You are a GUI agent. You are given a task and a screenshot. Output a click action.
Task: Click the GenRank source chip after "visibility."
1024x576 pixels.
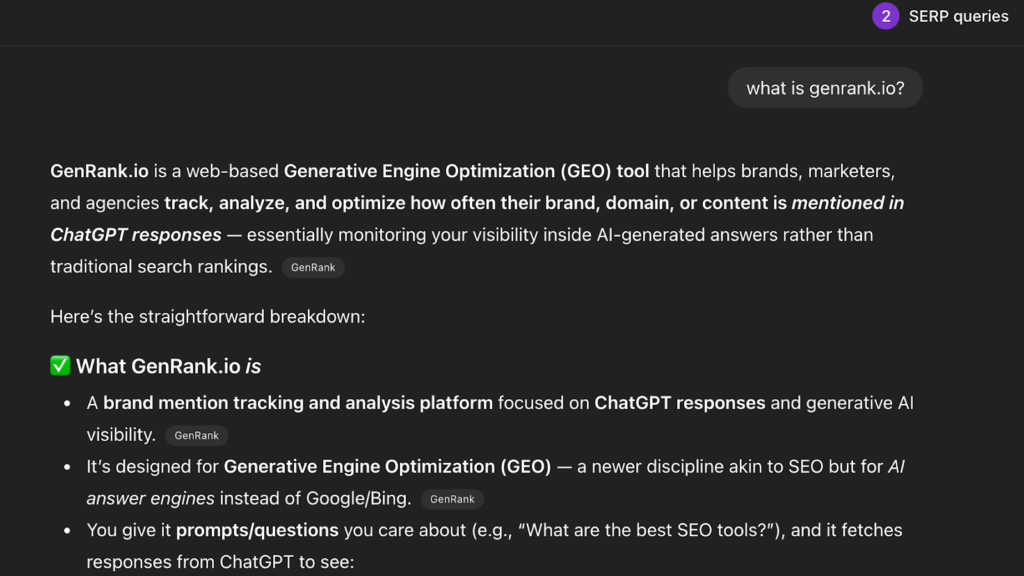[x=197, y=435]
